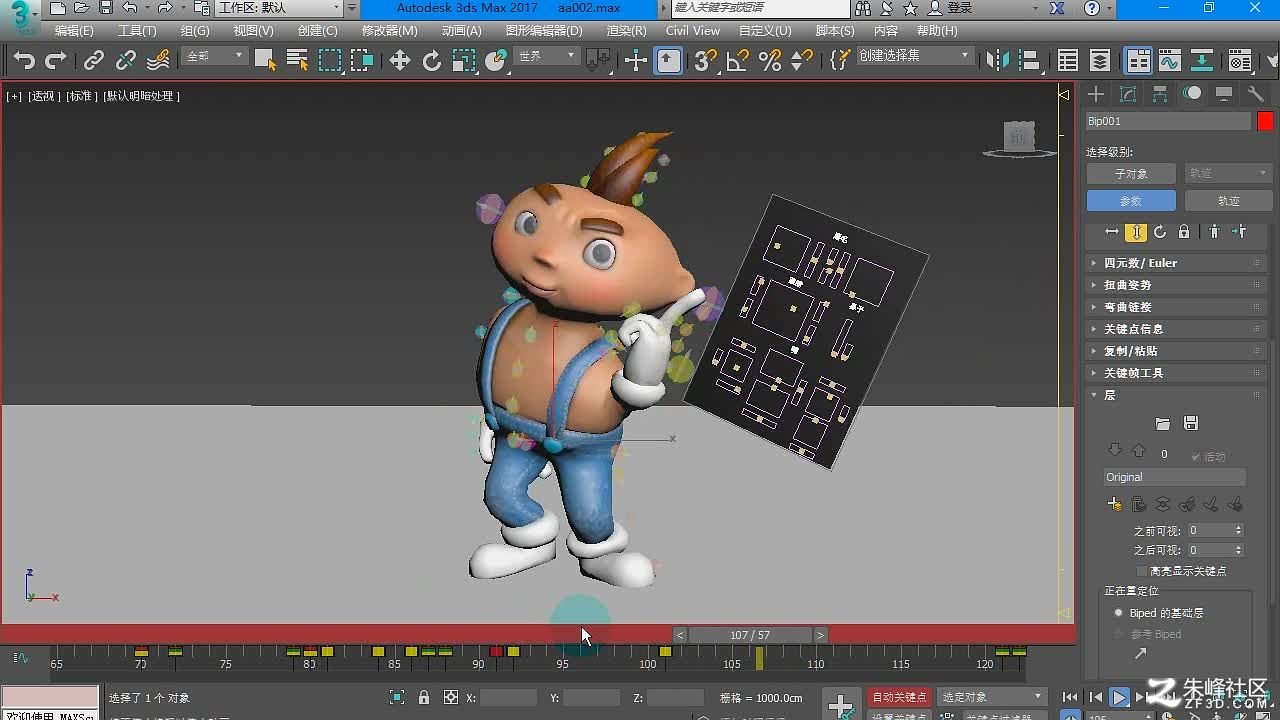The width and height of the screenshot is (1280, 720).
Task: Click the load layer folder icon
Action: (1162, 424)
